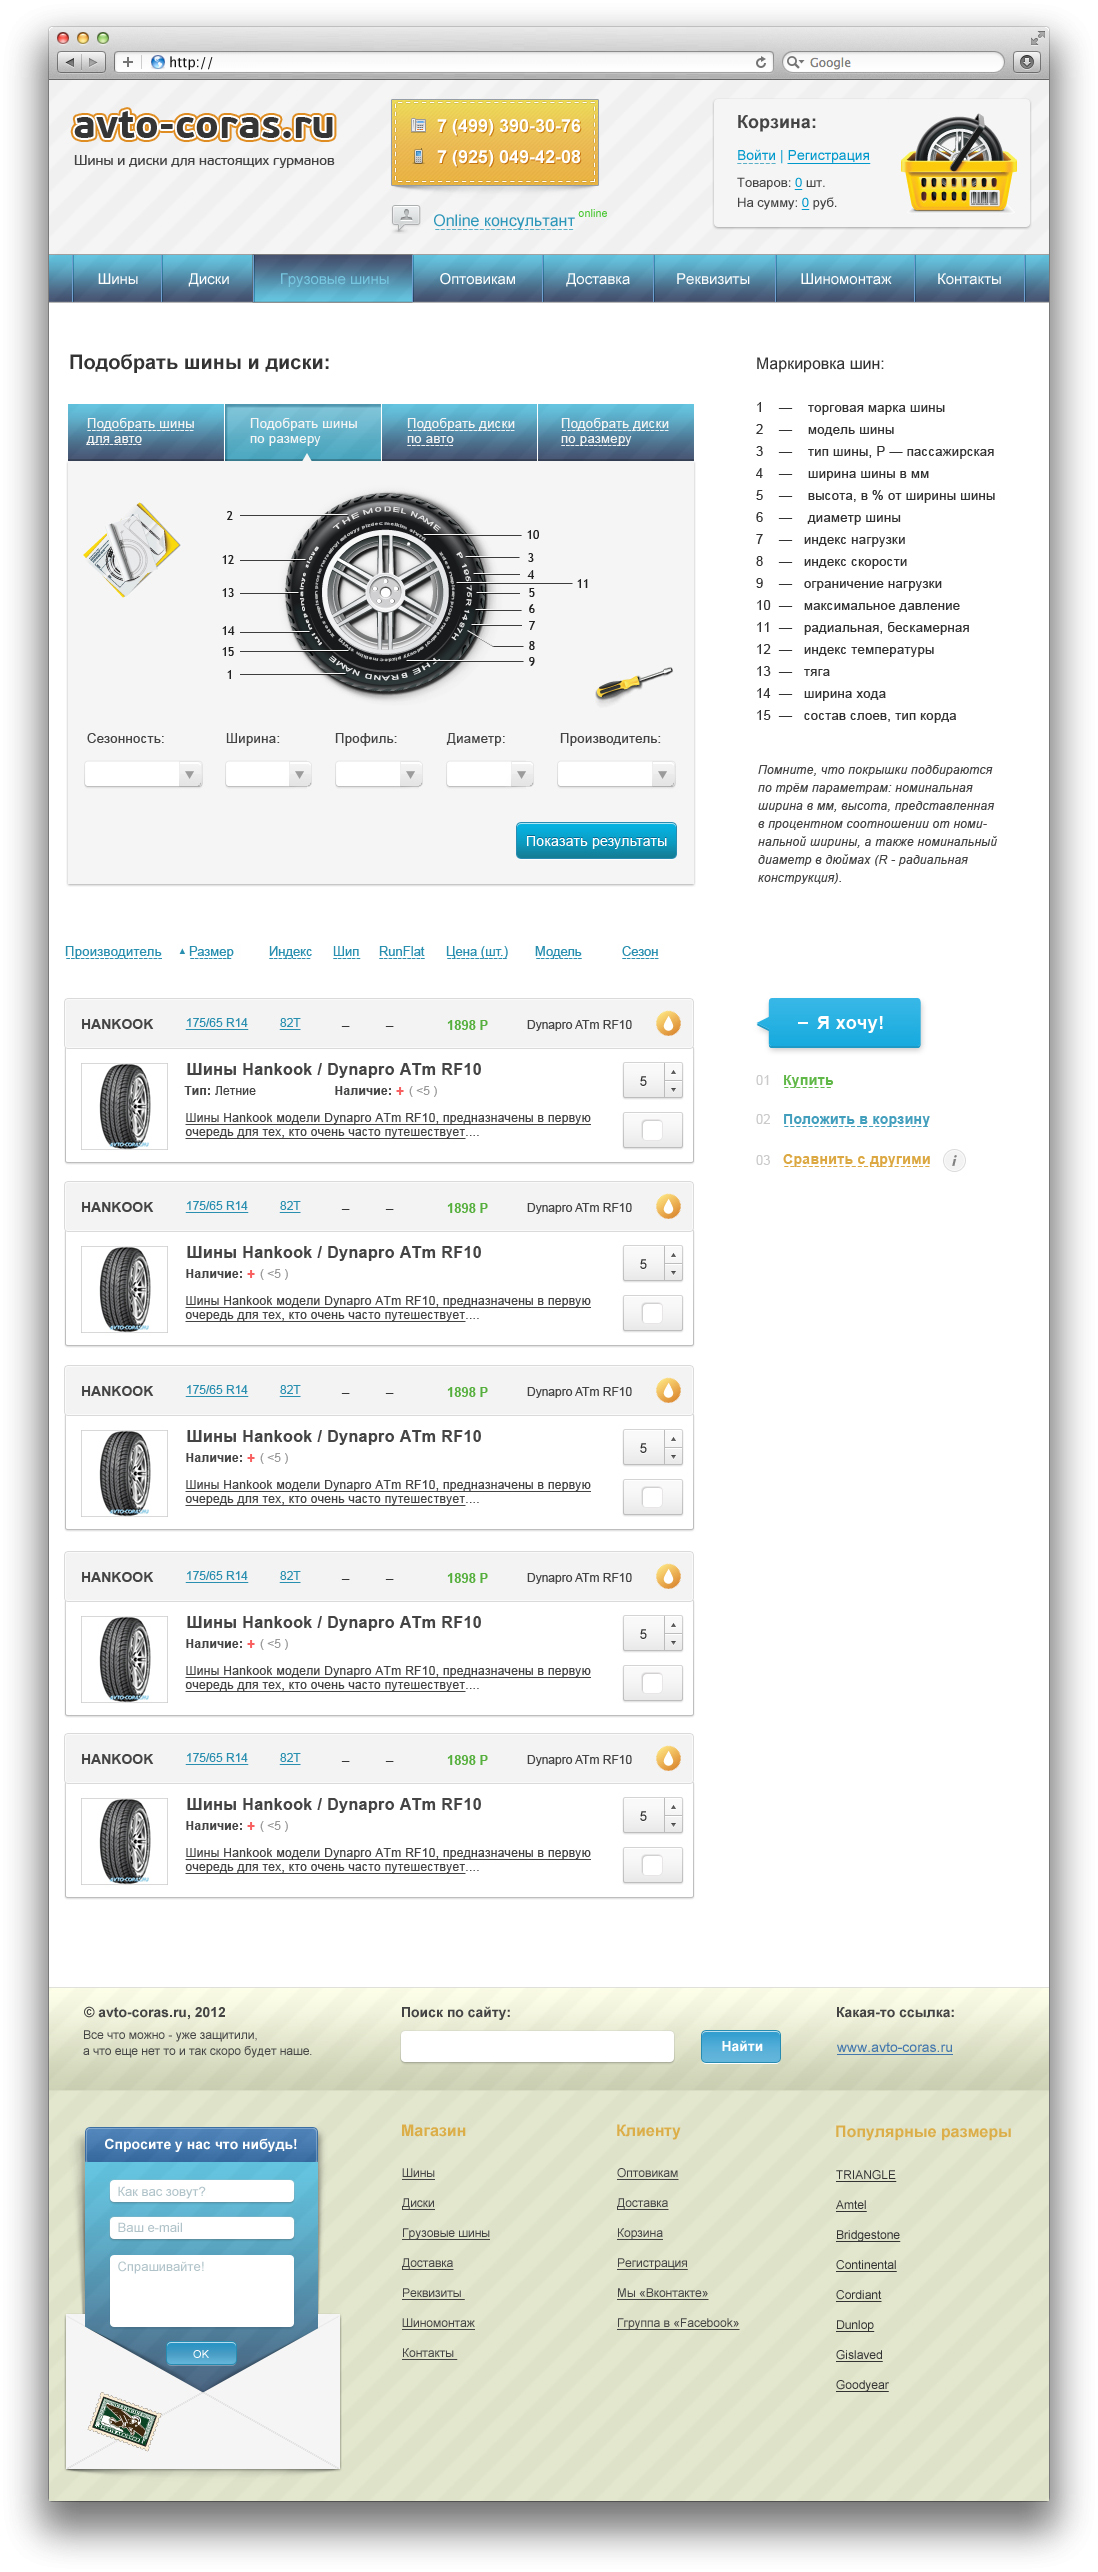Click the browser back arrow
The height and width of the screenshot is (2572, 1098).
coord(69,62)
